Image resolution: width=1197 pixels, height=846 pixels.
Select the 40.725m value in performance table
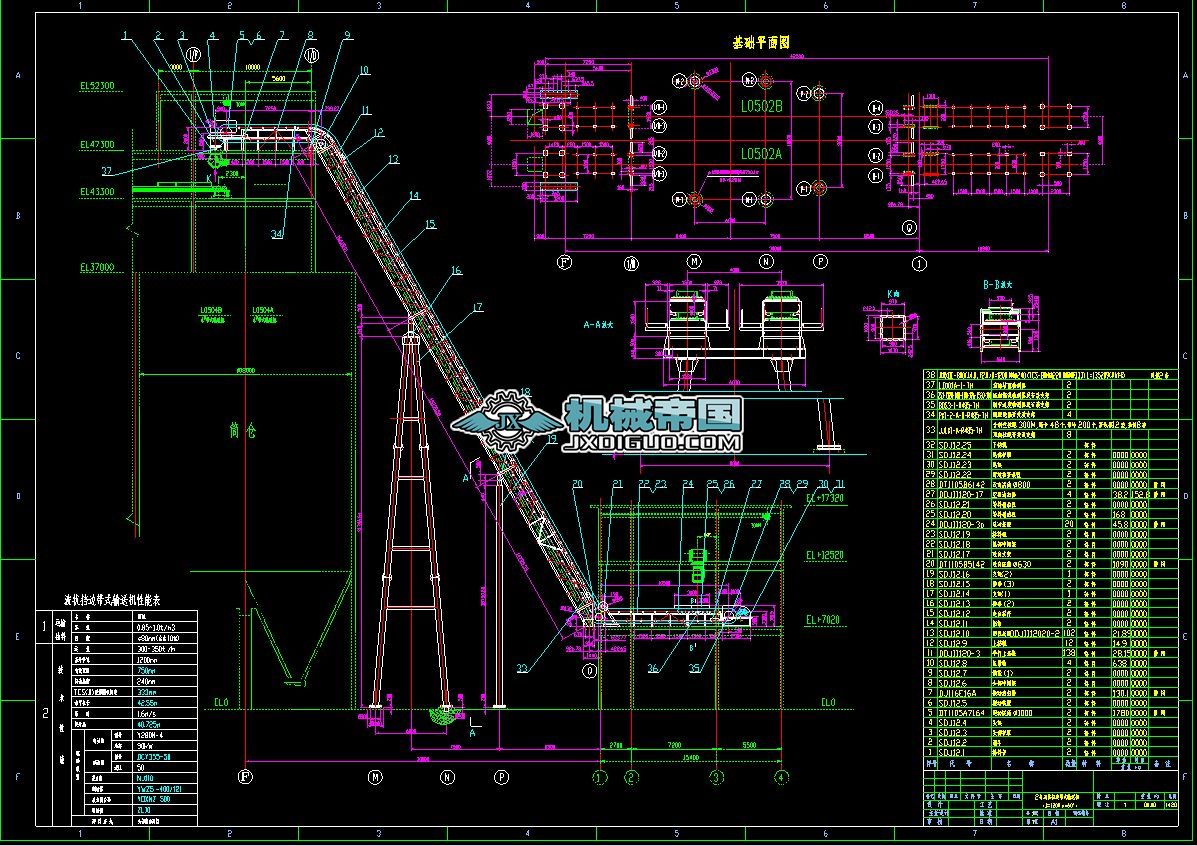pyautogui.click(x=149, y=725)
